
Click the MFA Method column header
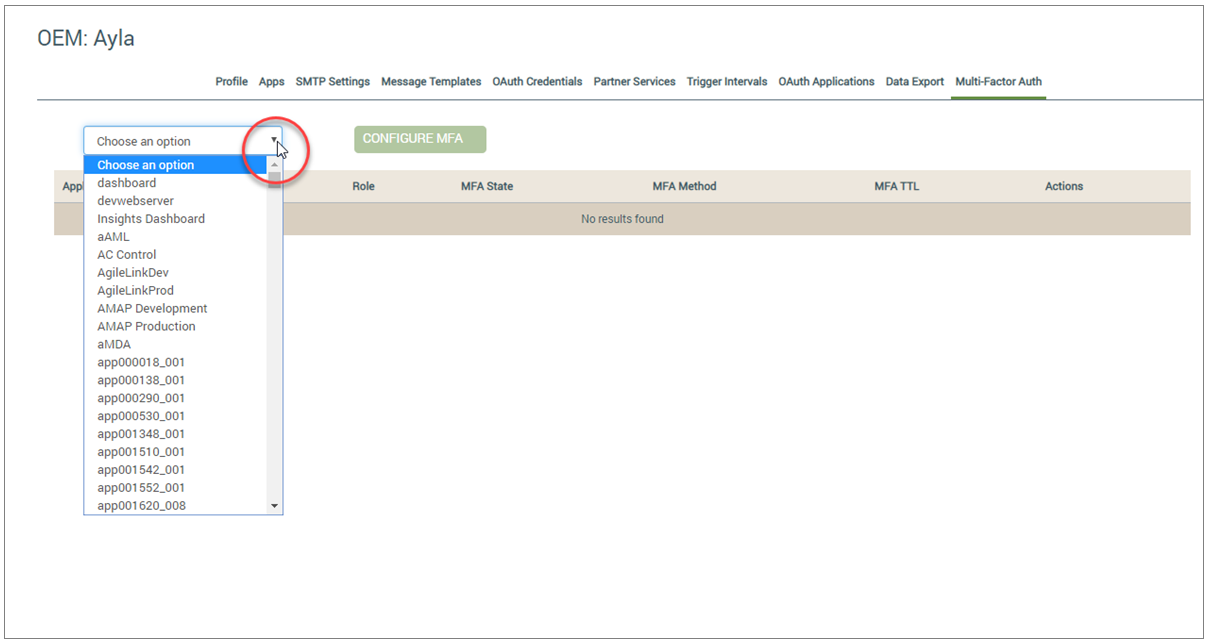point(684,186)
